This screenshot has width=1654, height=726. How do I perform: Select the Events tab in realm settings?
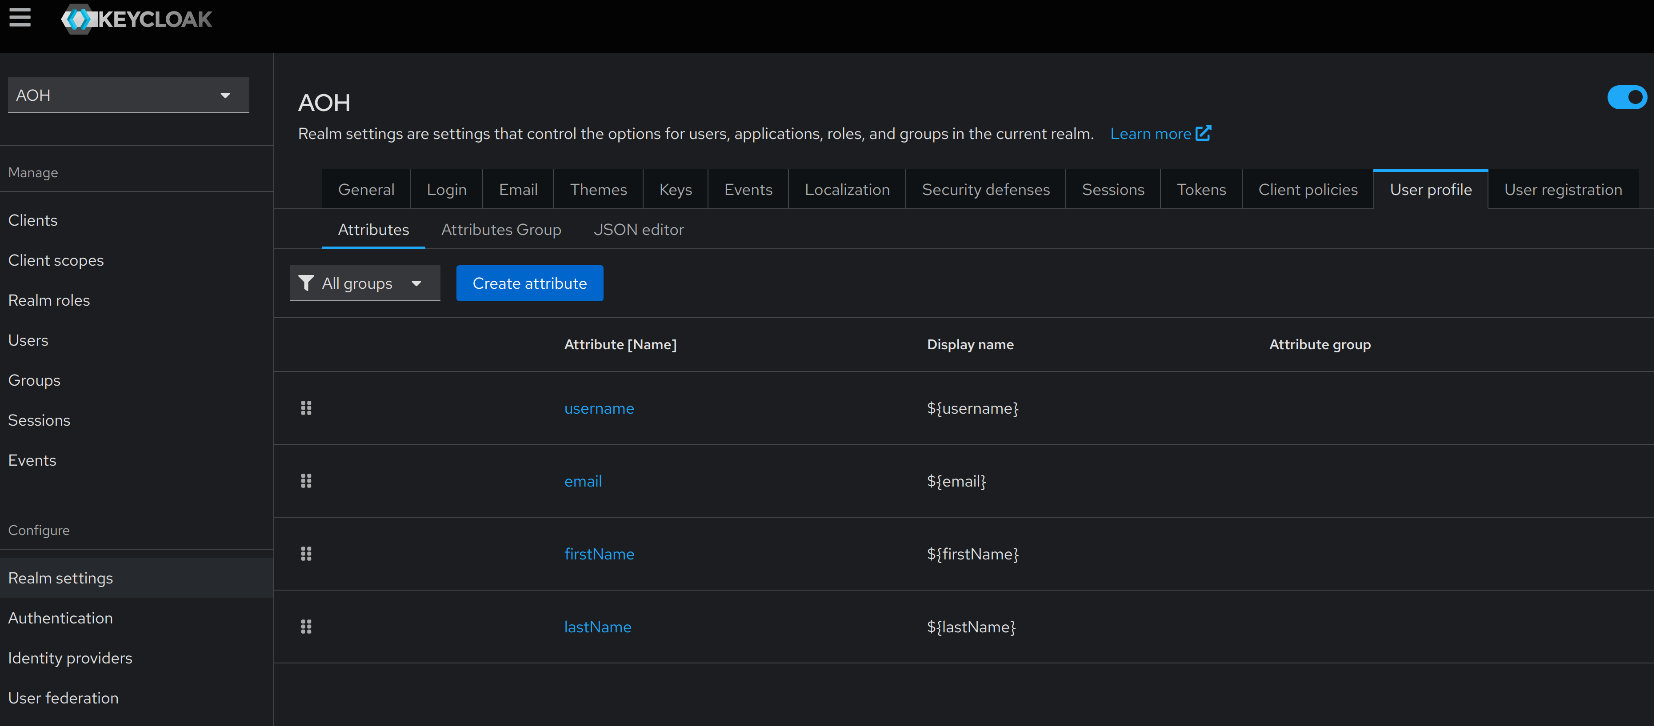pyautogui.click(x=748, y=189)
